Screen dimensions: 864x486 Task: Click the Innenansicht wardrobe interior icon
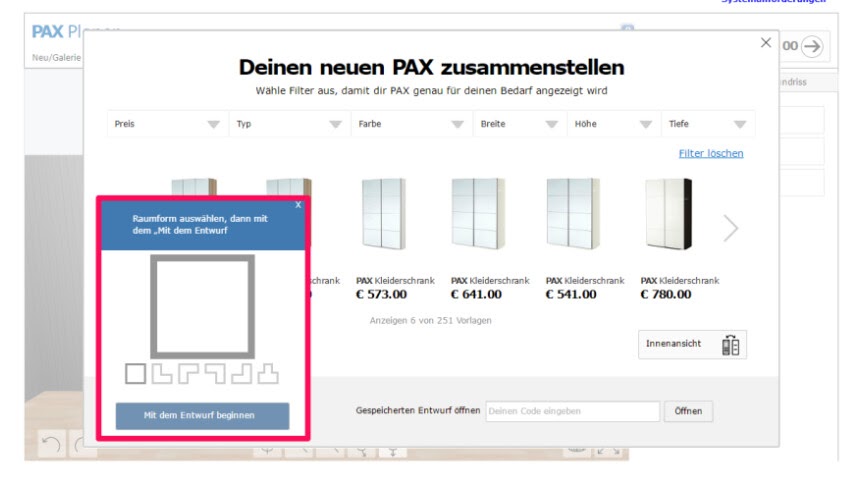pos(730,345)
